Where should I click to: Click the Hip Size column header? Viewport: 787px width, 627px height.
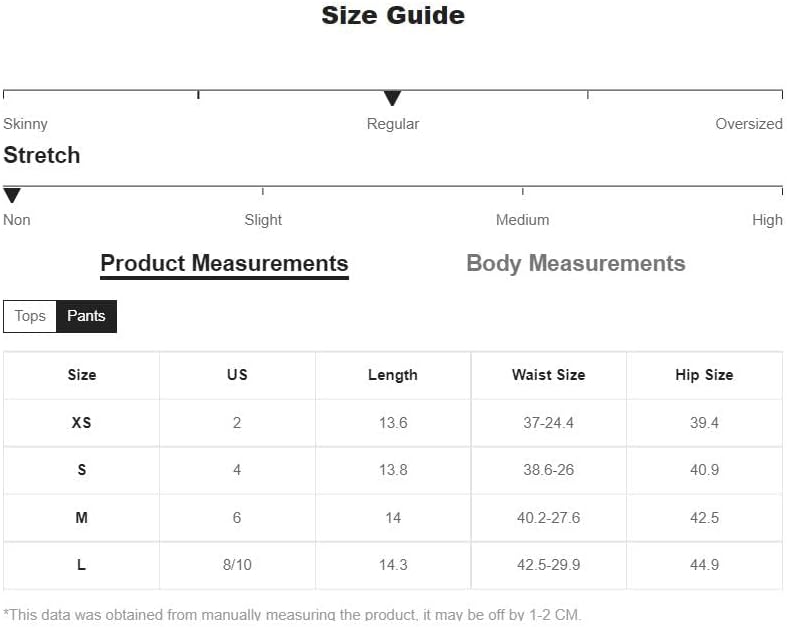point(704,375)
